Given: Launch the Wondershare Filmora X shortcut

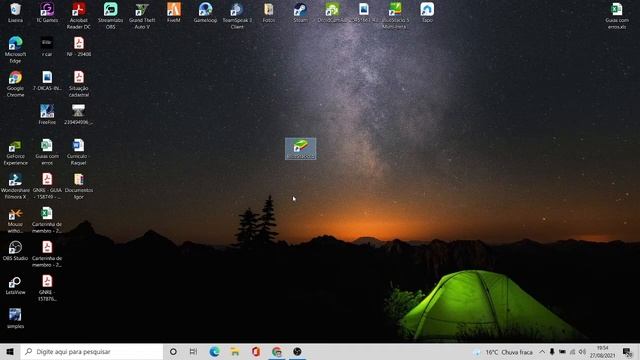Looking at the screenshot, I should 16,186.
